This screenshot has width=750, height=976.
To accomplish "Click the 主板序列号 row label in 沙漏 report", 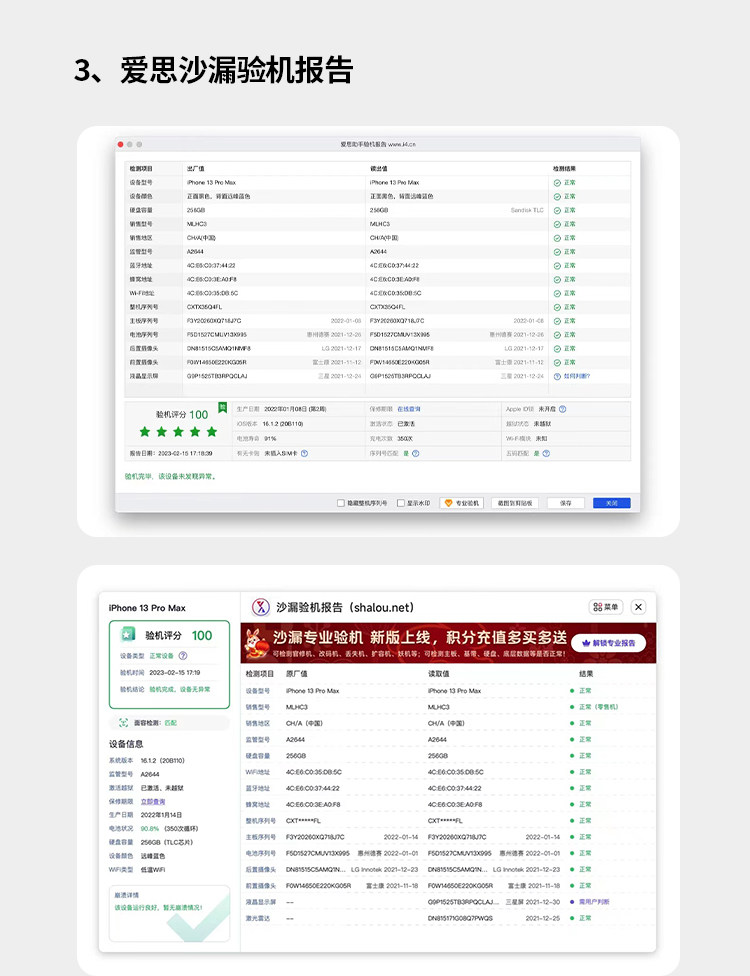I will [261, 837].
